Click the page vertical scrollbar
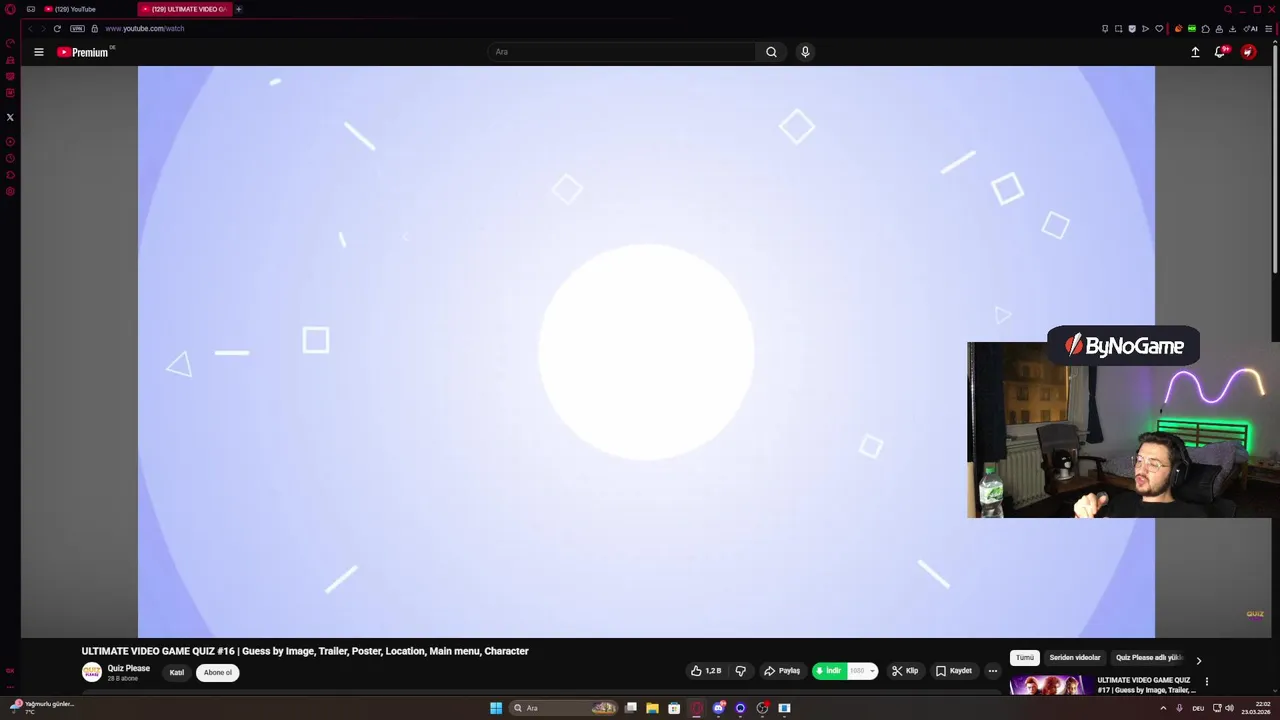This screenshot has height=720, width=1280. 1275,160
